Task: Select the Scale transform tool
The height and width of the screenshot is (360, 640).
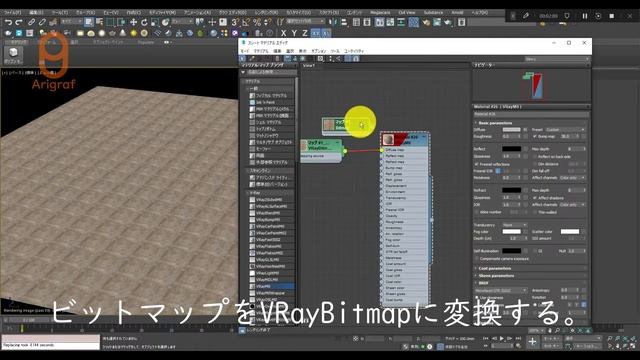Action: click(x=155, y=22)
